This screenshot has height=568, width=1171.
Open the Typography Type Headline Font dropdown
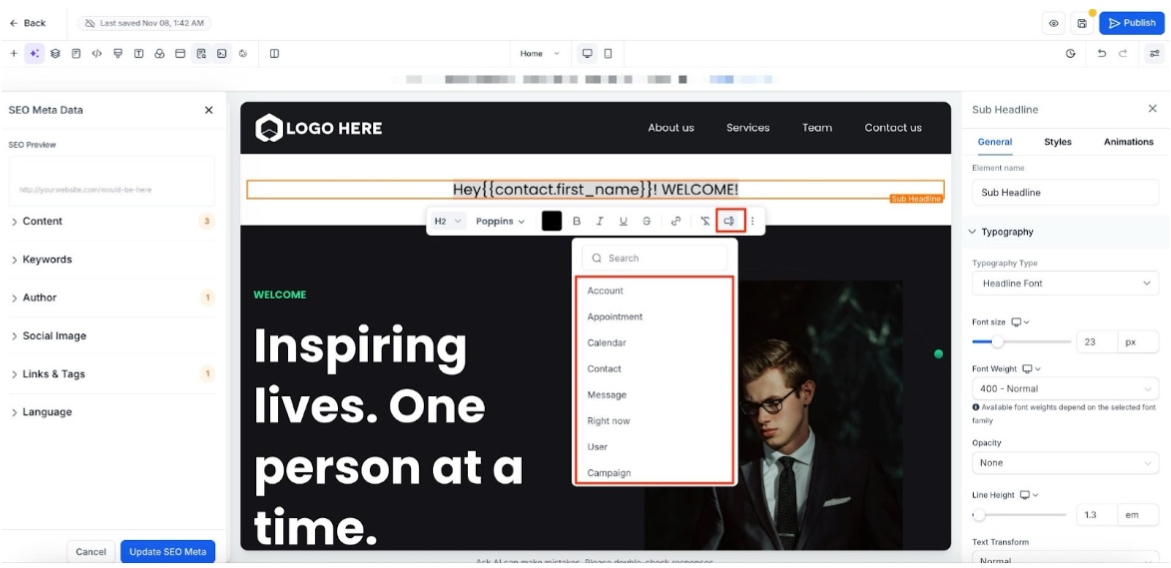[1065, 283]
